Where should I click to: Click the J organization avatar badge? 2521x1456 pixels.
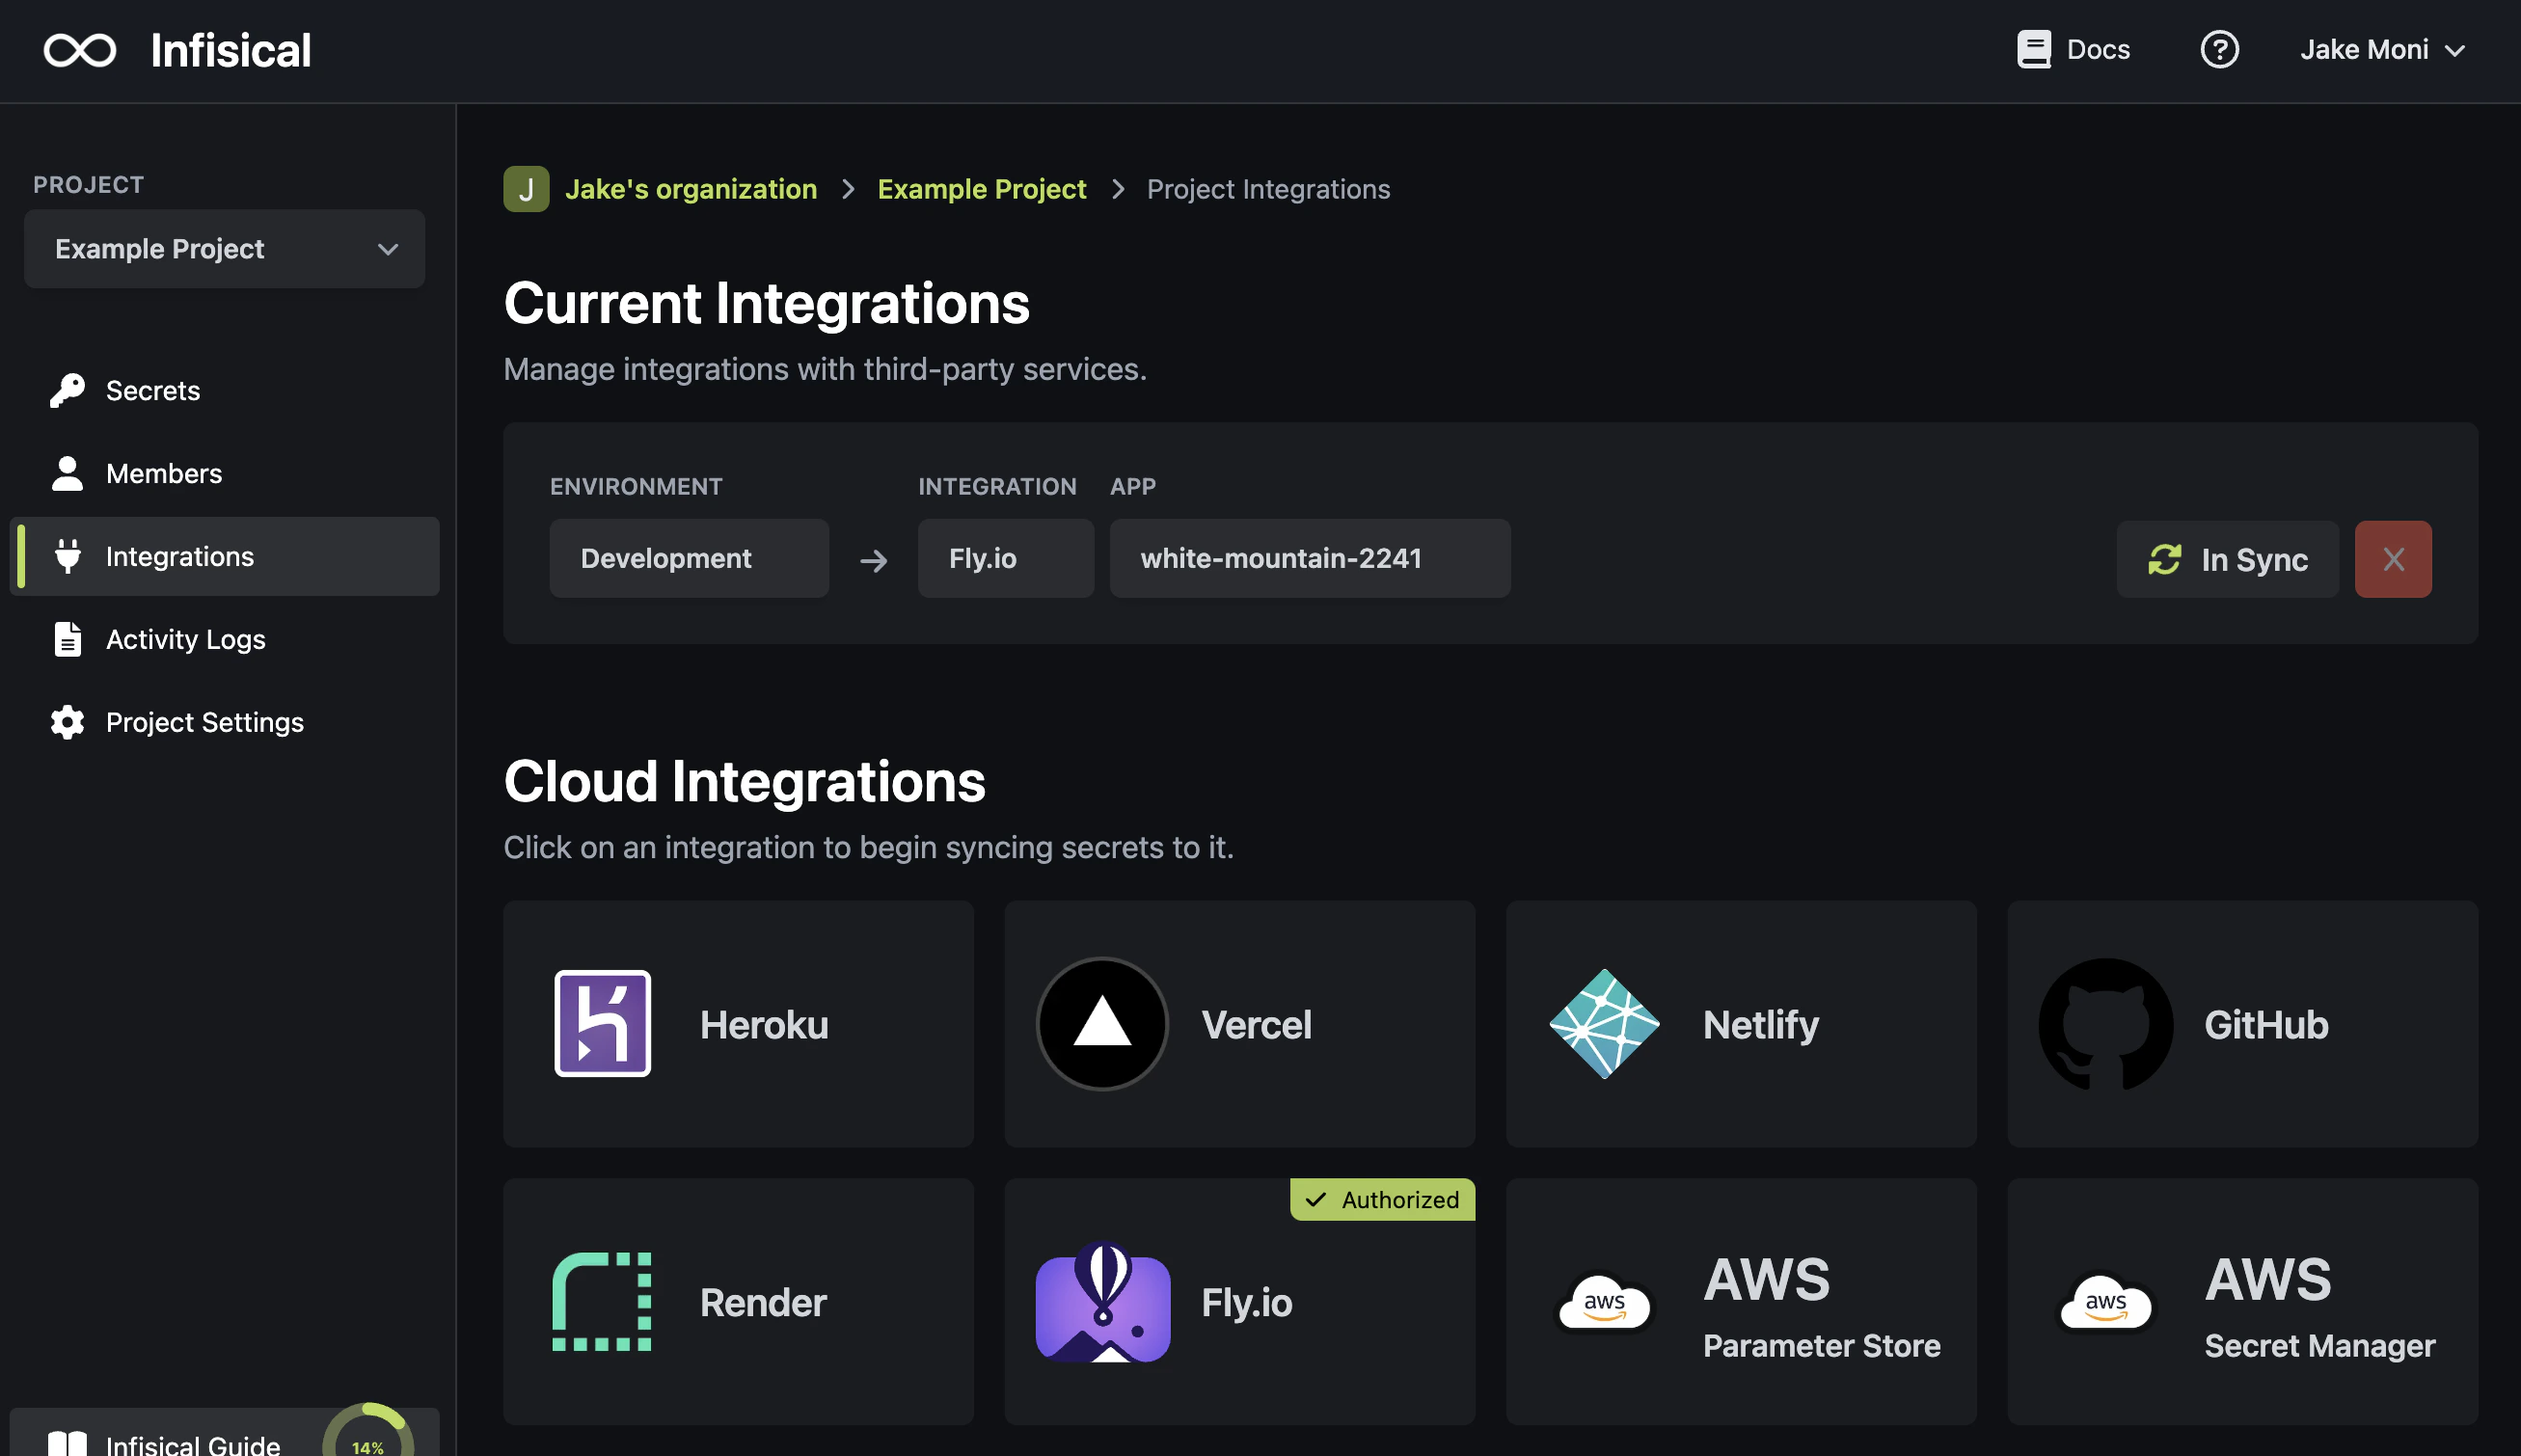click(x=526, y=189)
